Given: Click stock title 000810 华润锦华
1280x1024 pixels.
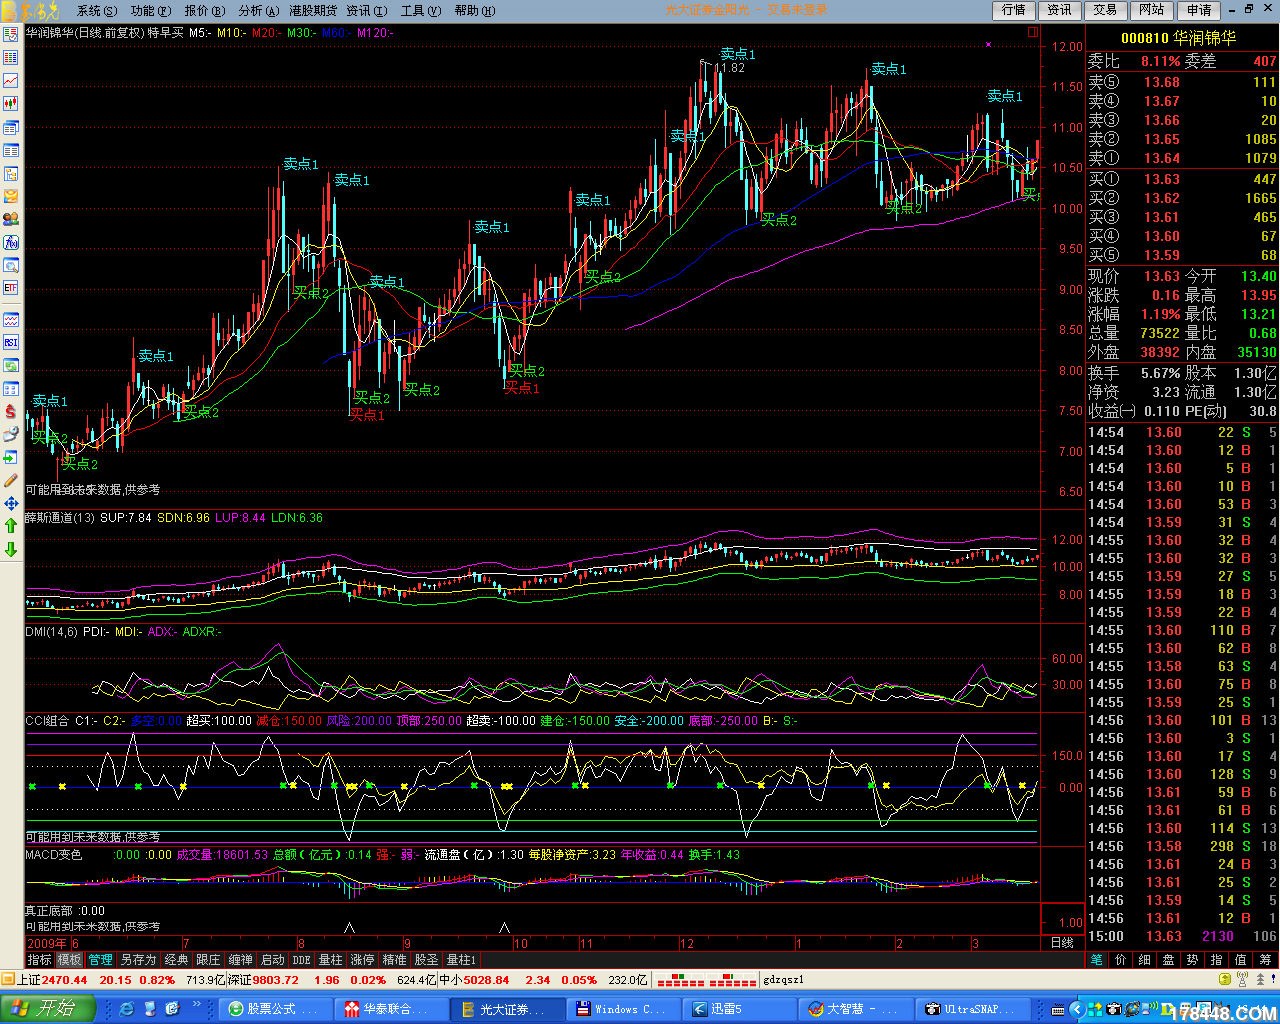Looking at the screenshot, I should [x=1177, y=38].
